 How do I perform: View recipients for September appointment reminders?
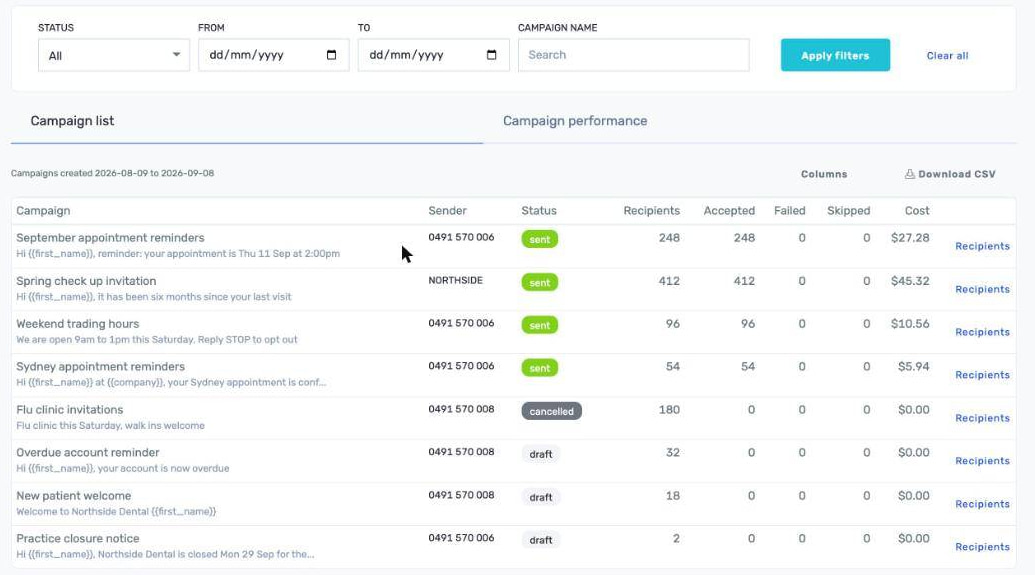click(x=982, y=246)
